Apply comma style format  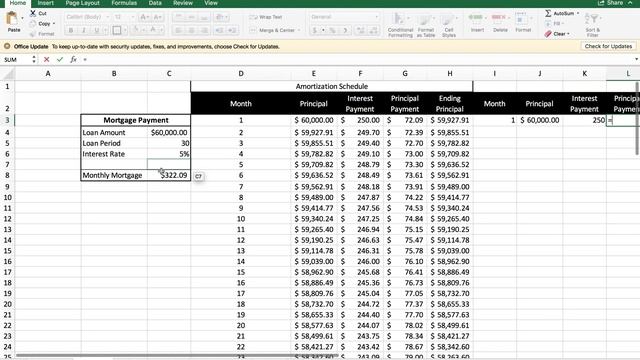(x=345, y=30)
